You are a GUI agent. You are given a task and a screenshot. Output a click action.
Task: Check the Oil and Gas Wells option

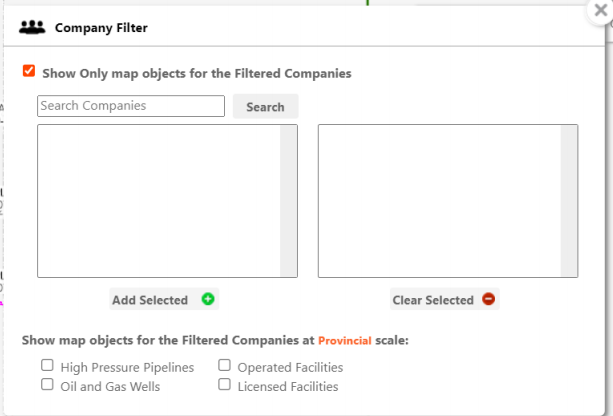(x=47, y=385)
